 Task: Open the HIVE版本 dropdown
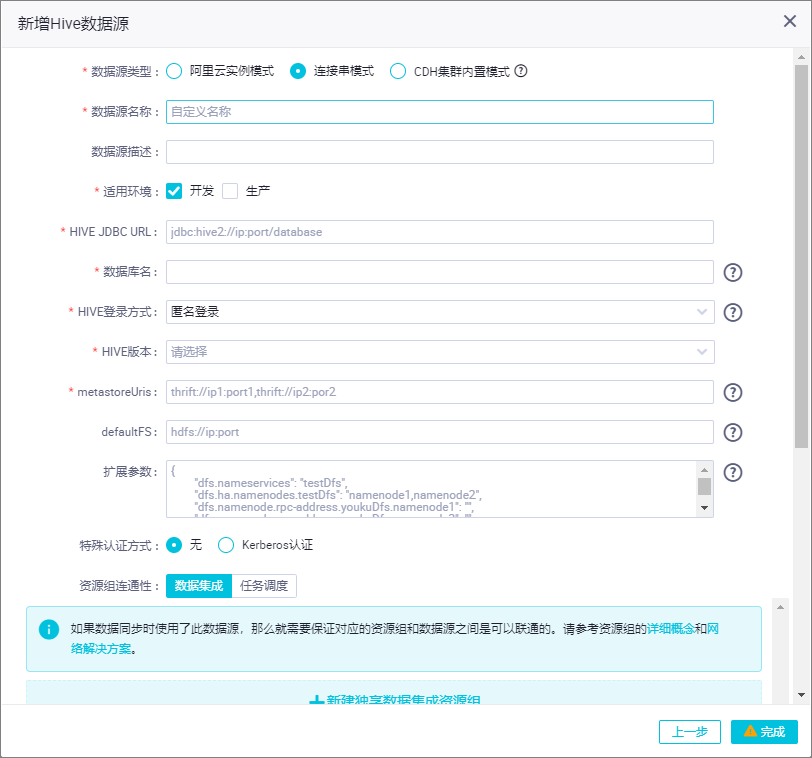click(440, 352)
